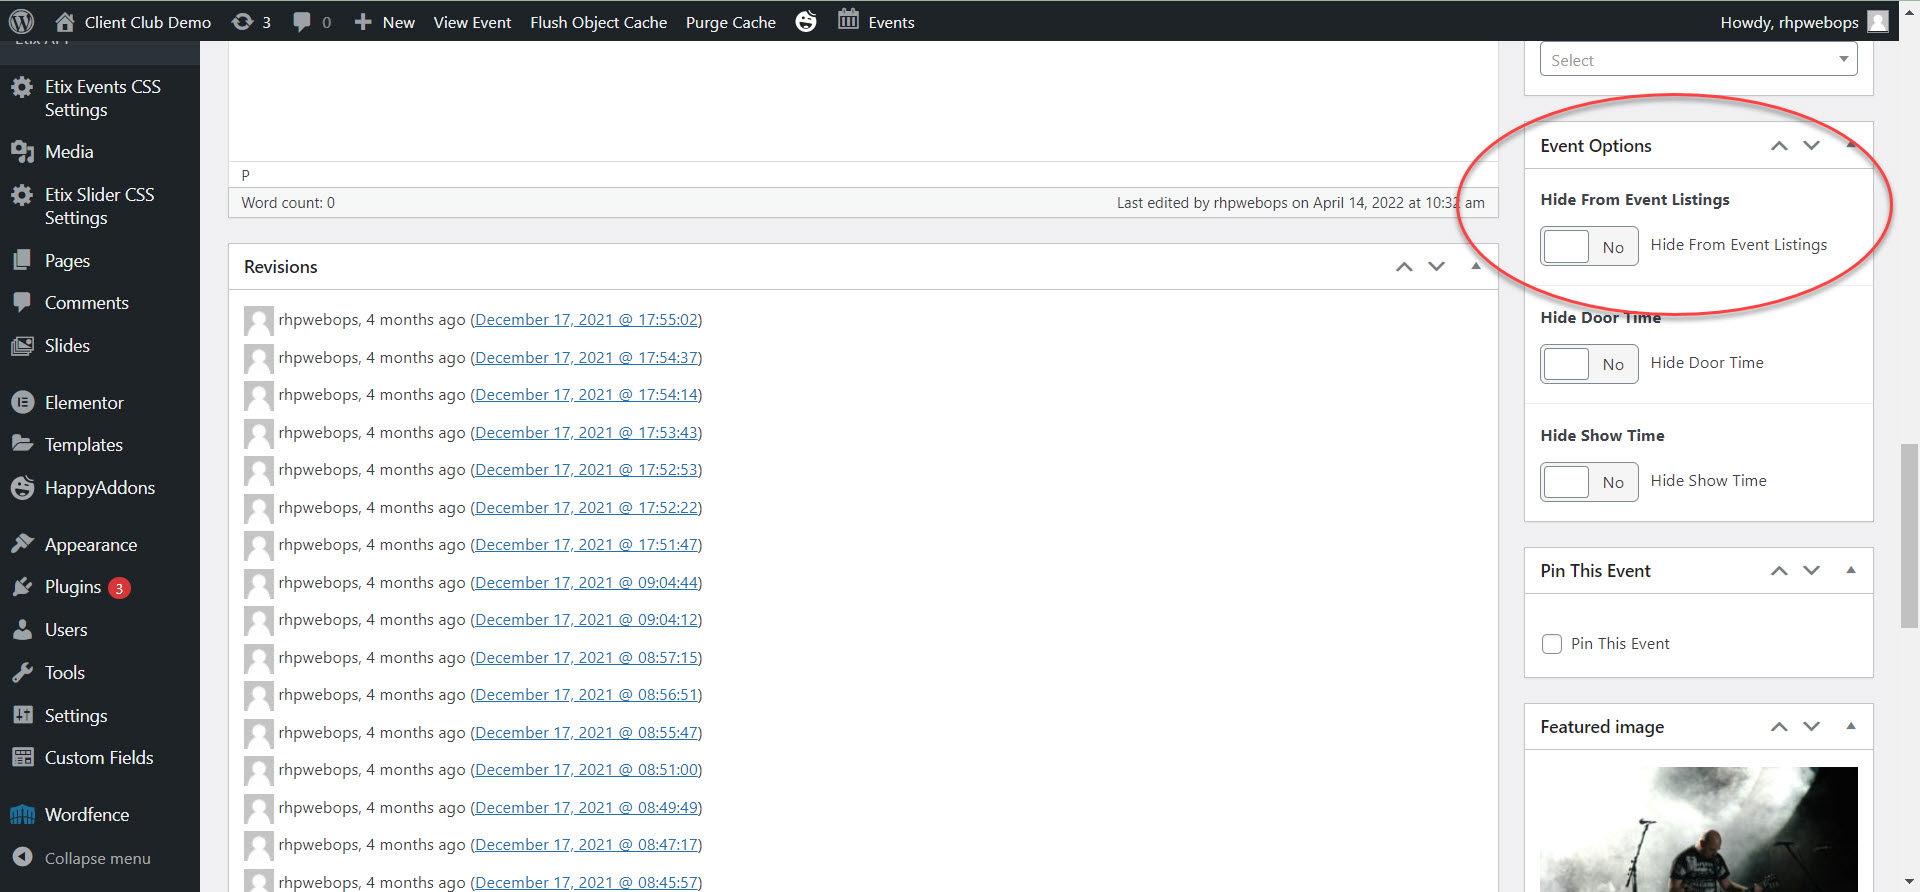Image resolution: width=1920 pixels, height=892 pixels.
Task: Open the Select dropdown at top right
Action: [x=1698, y=60]
